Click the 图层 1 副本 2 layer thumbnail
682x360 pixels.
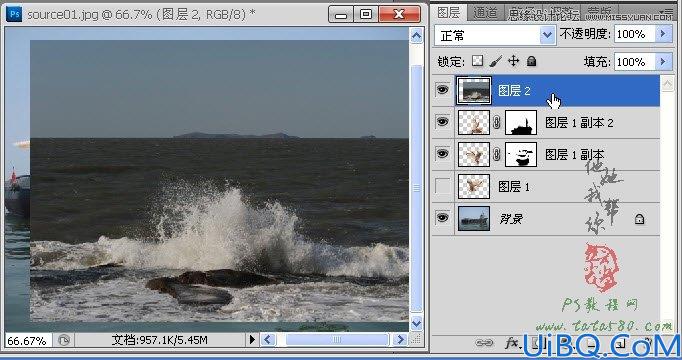474,123
